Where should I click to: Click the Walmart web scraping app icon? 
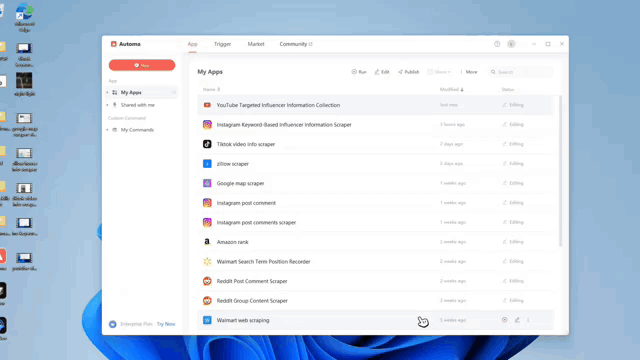tap(207, 320)
